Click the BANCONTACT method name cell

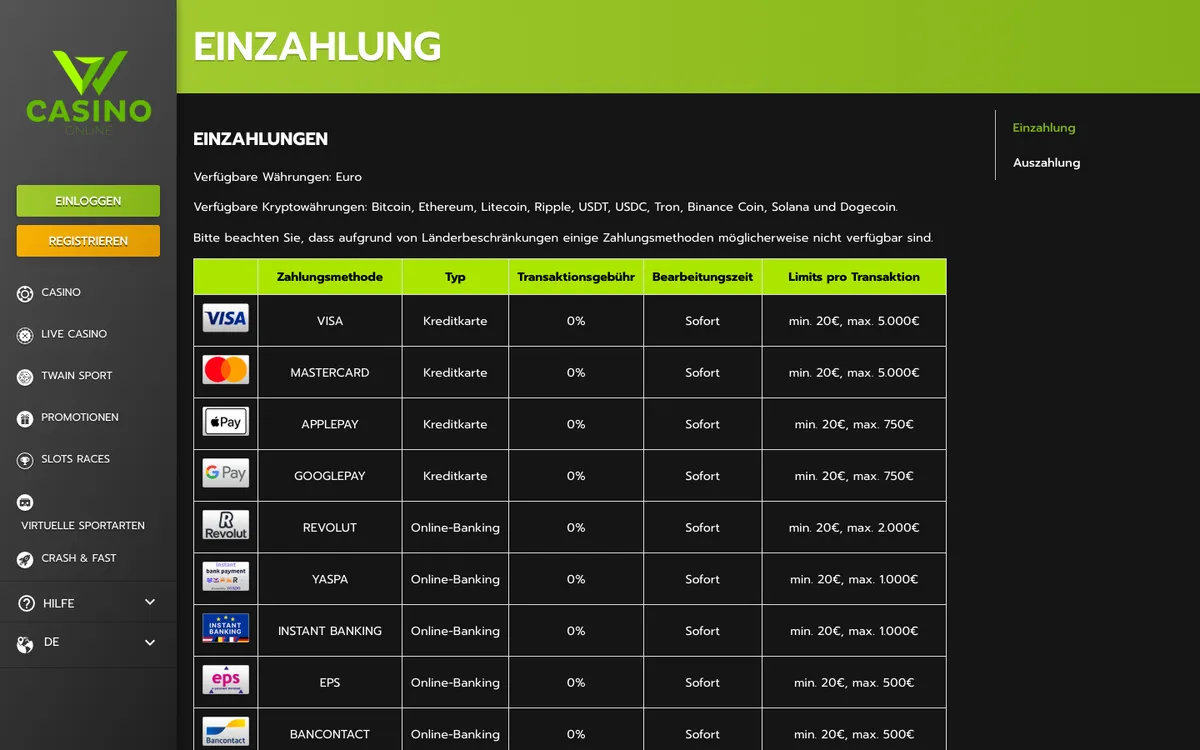coord(330,734)
